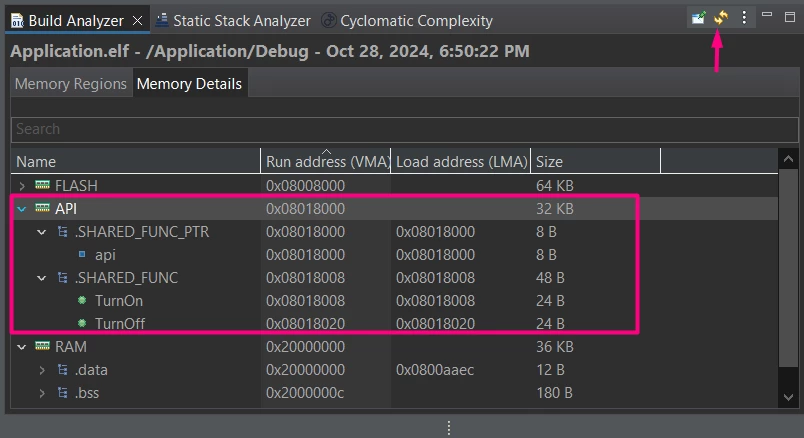Collapse the .SHARED_FUNC_PTR section

42,232
